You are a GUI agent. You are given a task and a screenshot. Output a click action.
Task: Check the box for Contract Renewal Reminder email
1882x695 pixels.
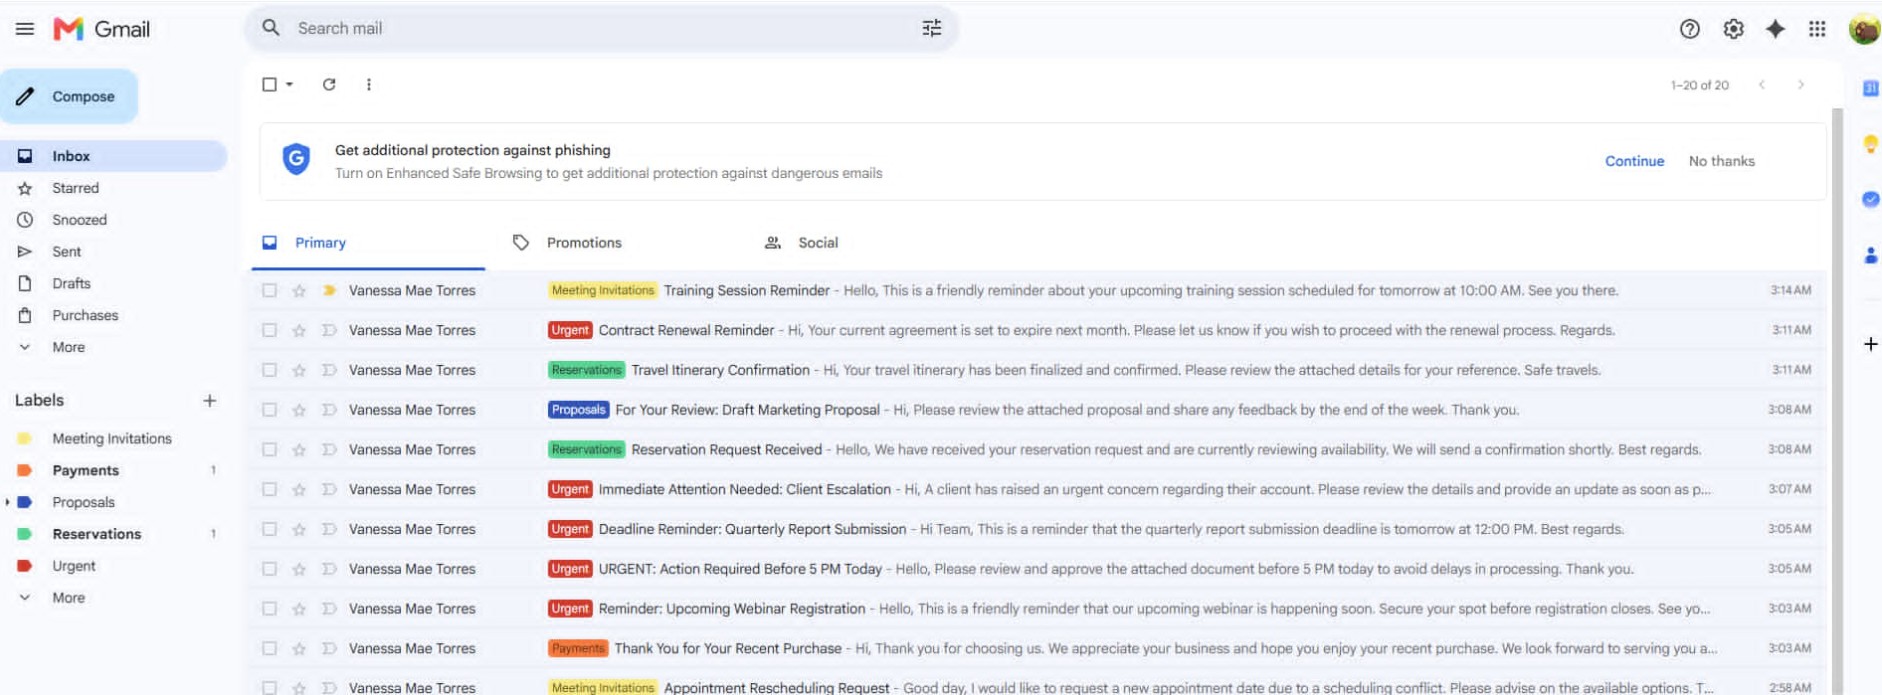tap(269, 330)
